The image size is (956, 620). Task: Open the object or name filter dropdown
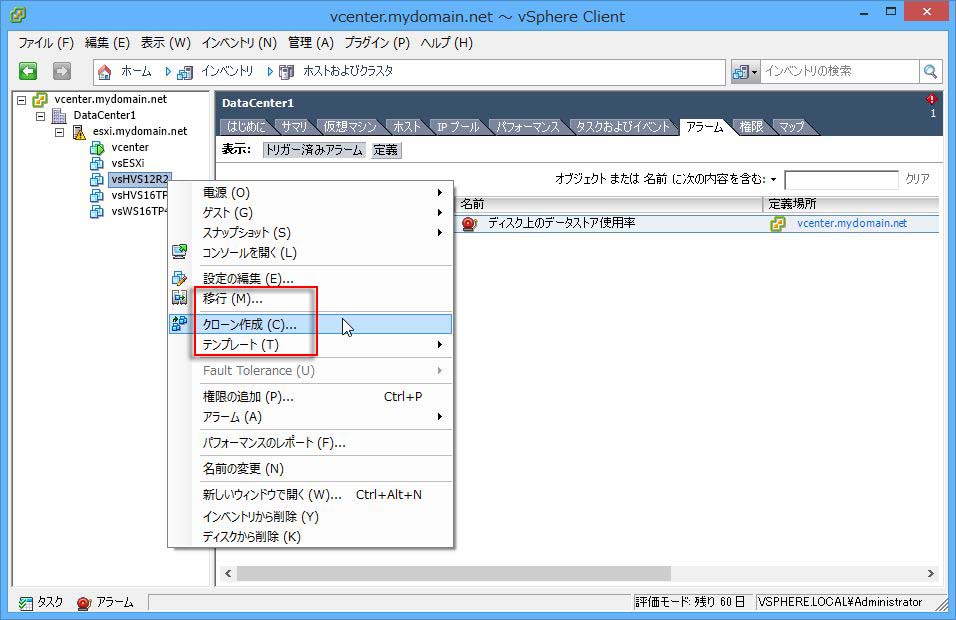point(773,179)
